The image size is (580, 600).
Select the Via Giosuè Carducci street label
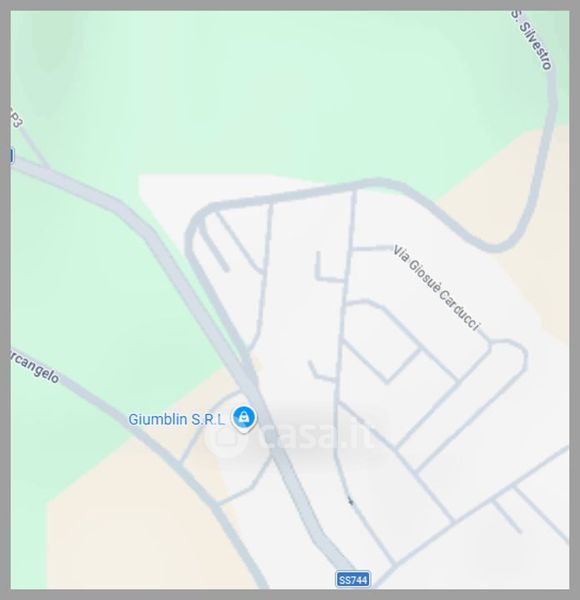(436, 288)
